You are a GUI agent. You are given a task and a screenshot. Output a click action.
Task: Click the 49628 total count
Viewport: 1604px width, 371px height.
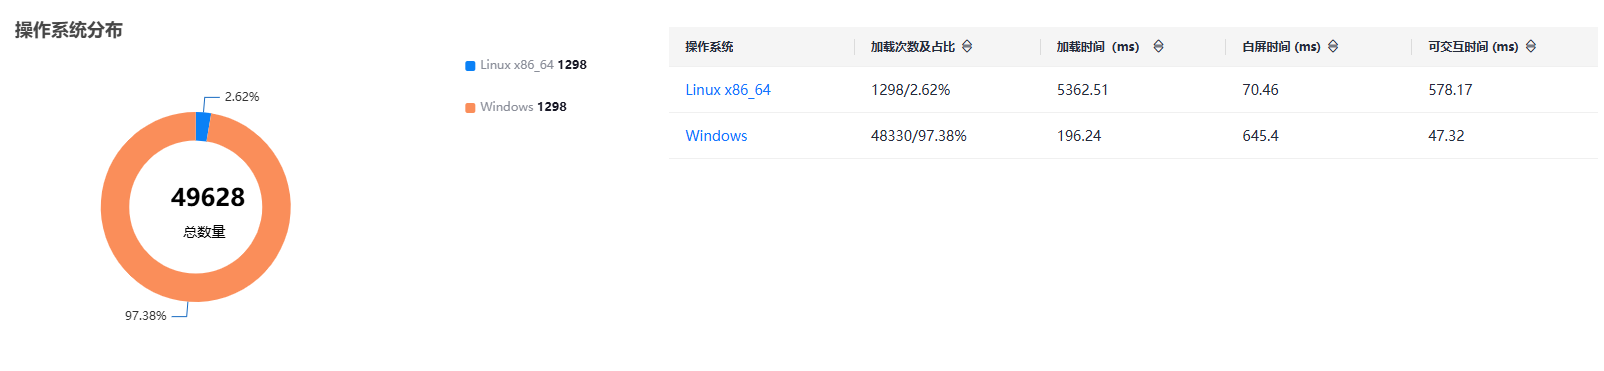[208, 197]
